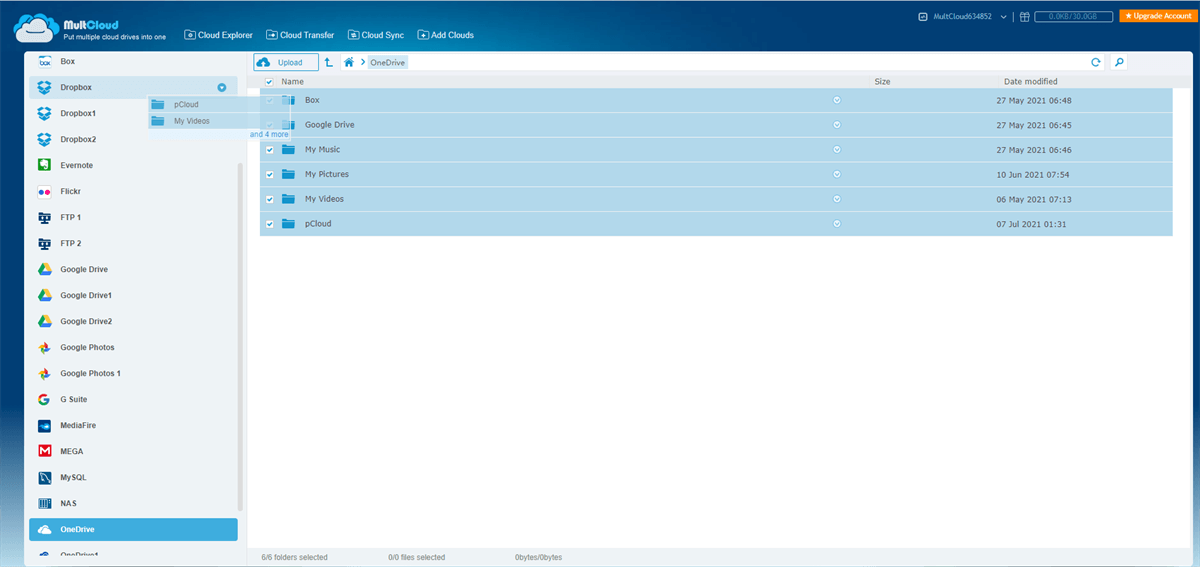Sort by Date modified column
This screenshot has height=567, width=1200.
point(1031,82)
